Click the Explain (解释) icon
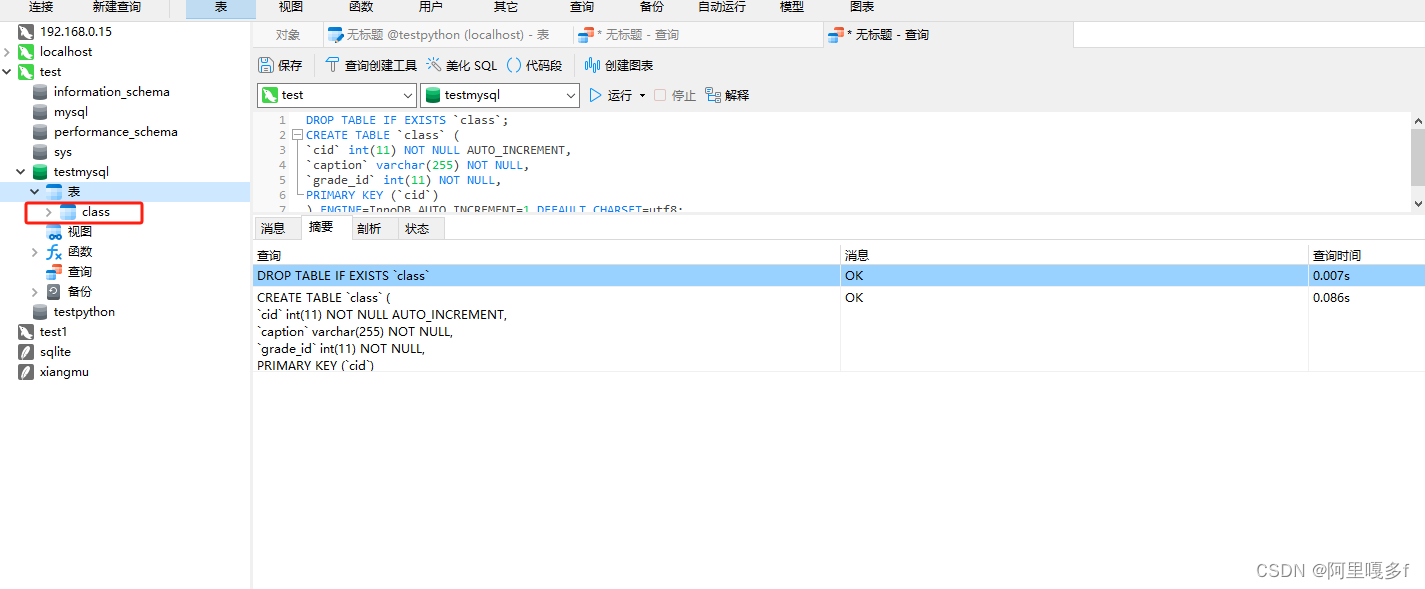 coord(713,95)
